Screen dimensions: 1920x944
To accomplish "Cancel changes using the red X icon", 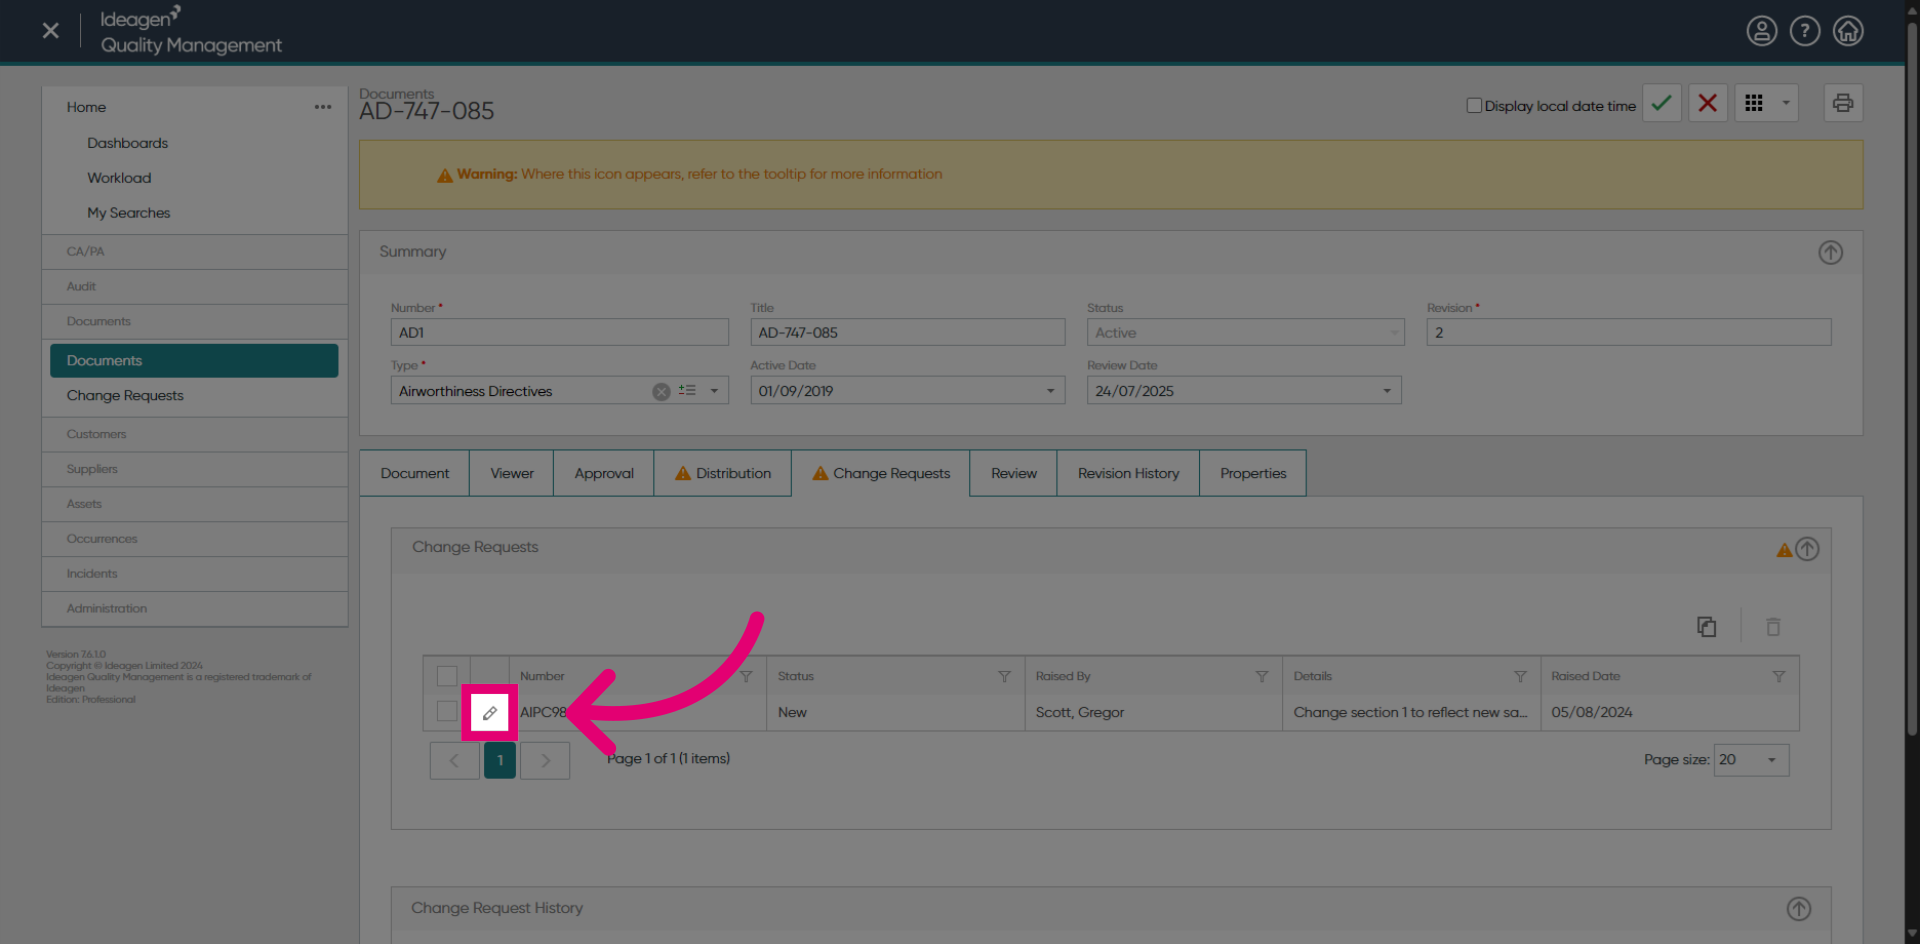I will [1707, 102].
